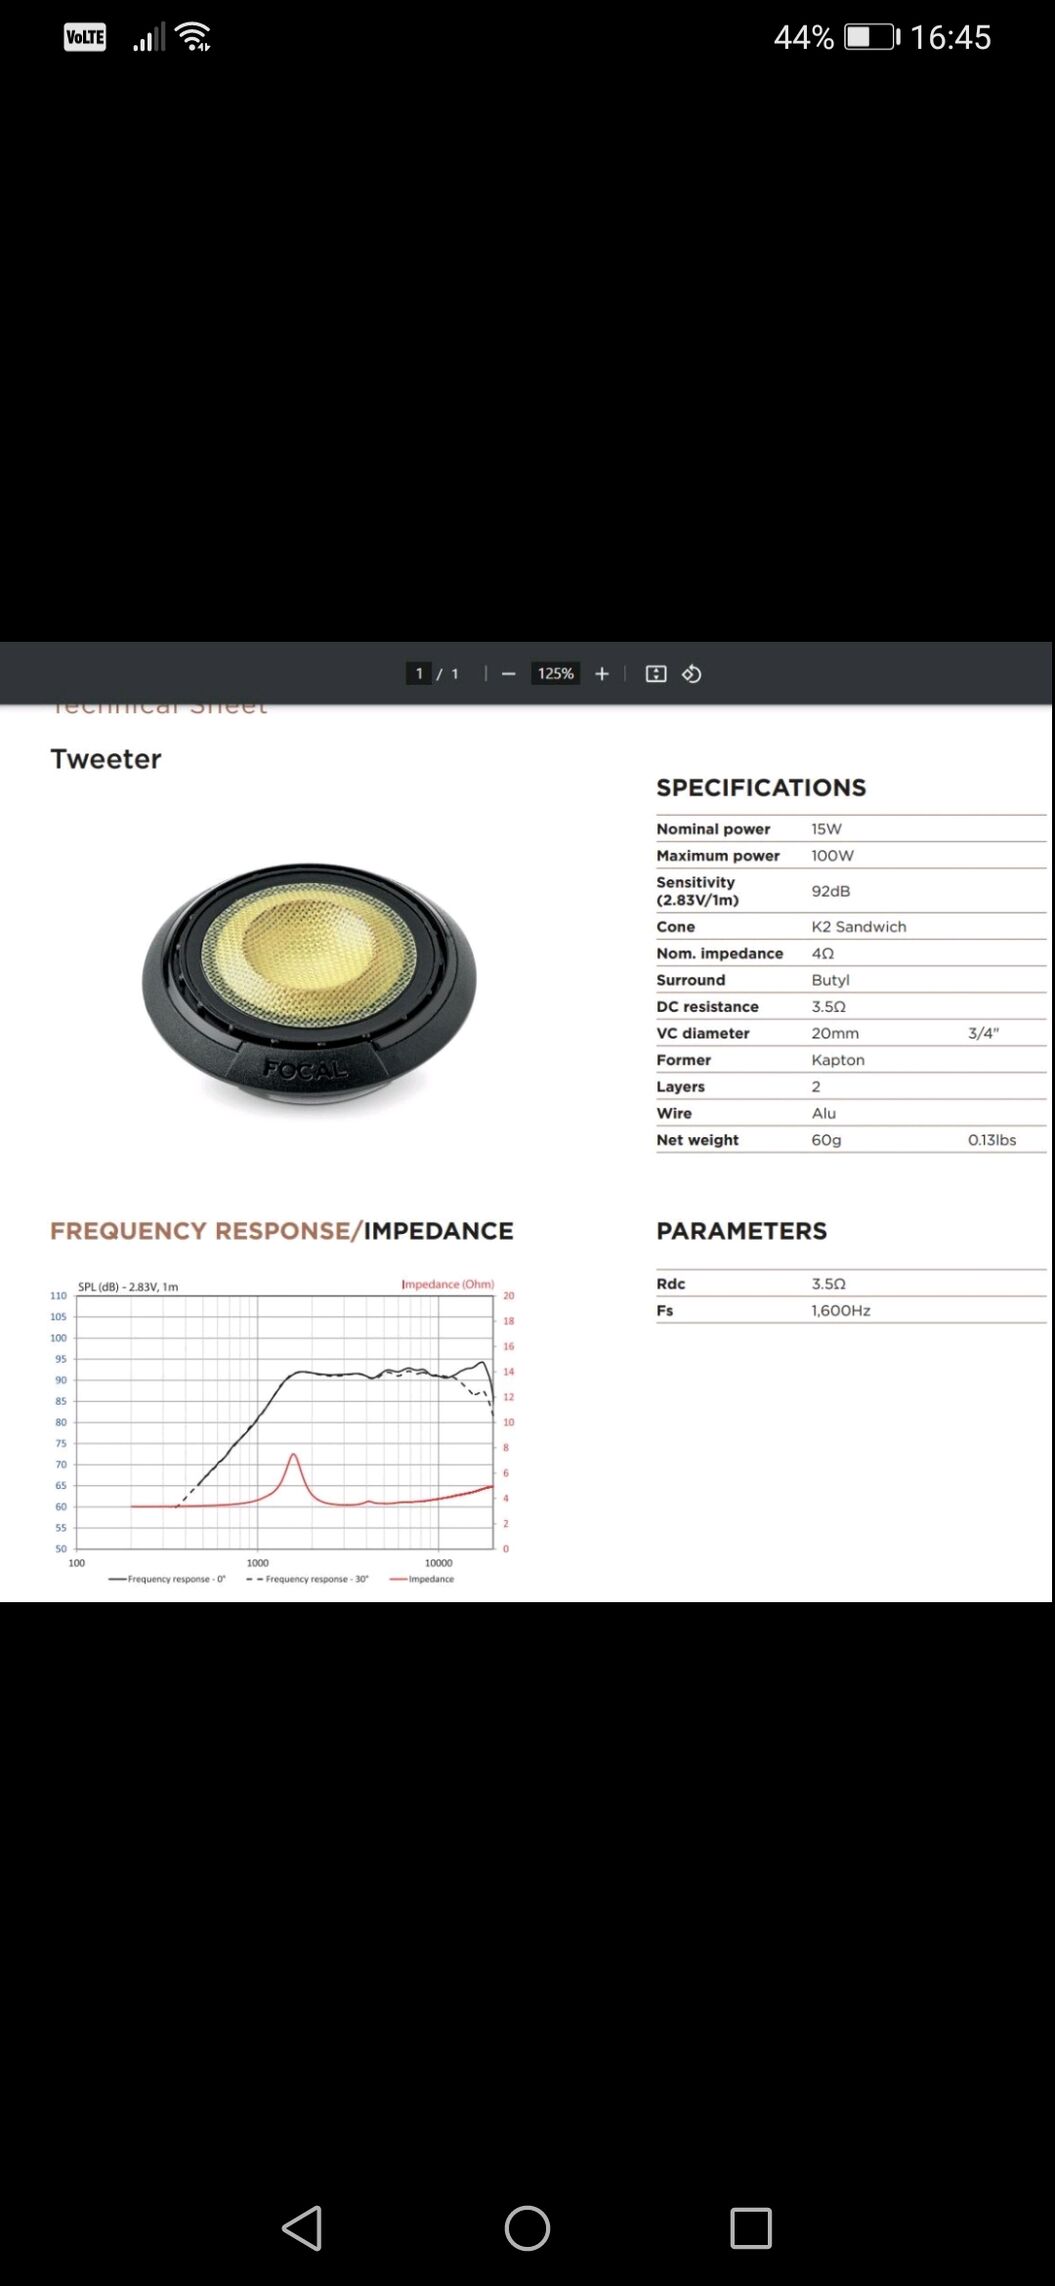
Task: Select the 'SPL (dB) - 2.83V, 1m' graph label
Action: 128,1287
